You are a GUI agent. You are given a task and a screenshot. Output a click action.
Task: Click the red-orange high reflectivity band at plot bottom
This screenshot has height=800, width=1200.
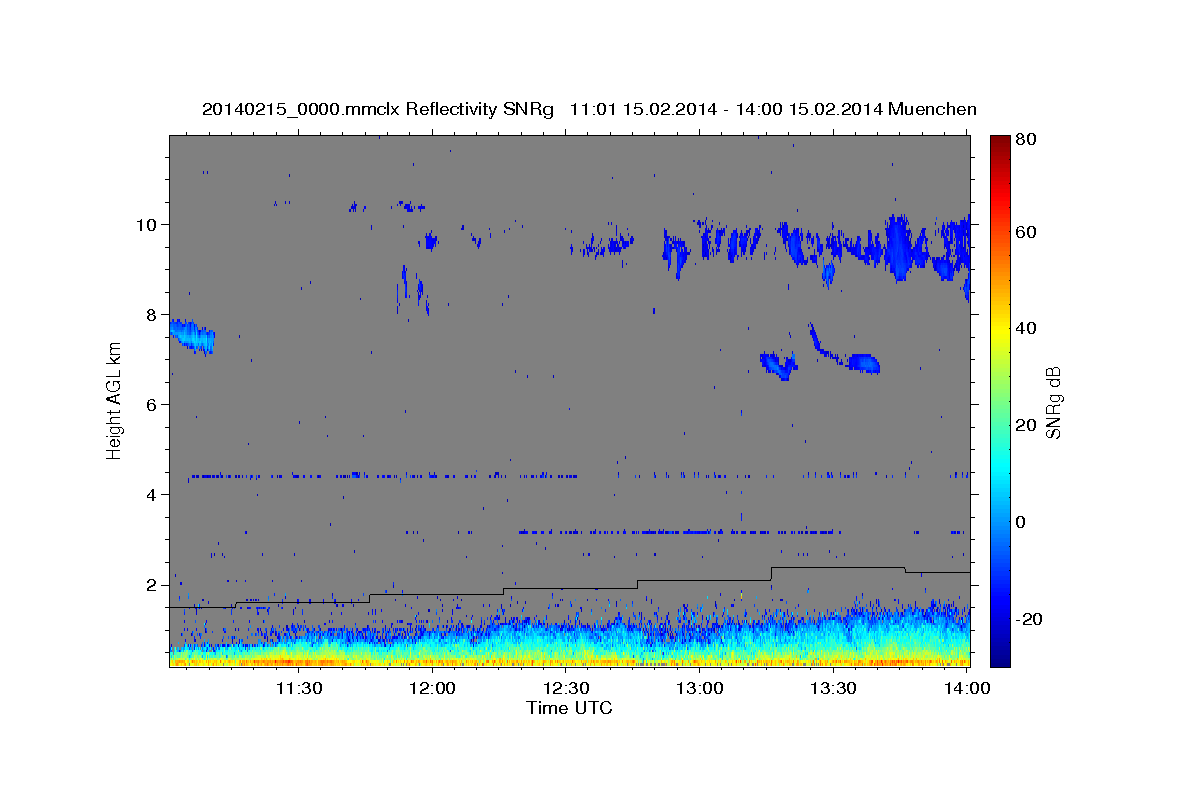(570, 661)
